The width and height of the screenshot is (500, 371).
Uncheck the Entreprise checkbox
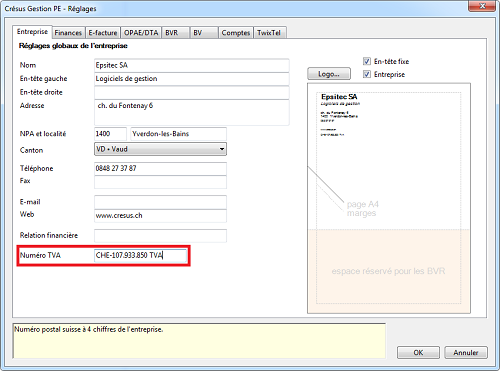(x=367, y=74)
